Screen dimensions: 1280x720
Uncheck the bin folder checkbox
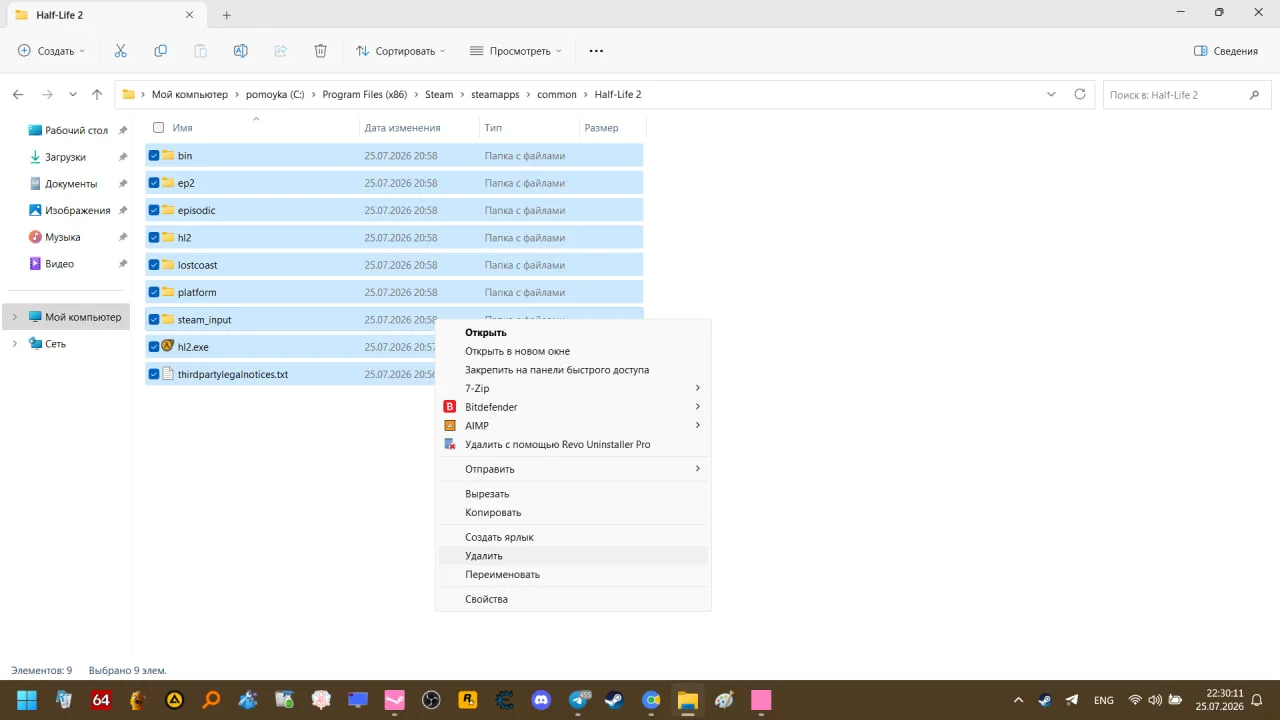click(154, 155)
